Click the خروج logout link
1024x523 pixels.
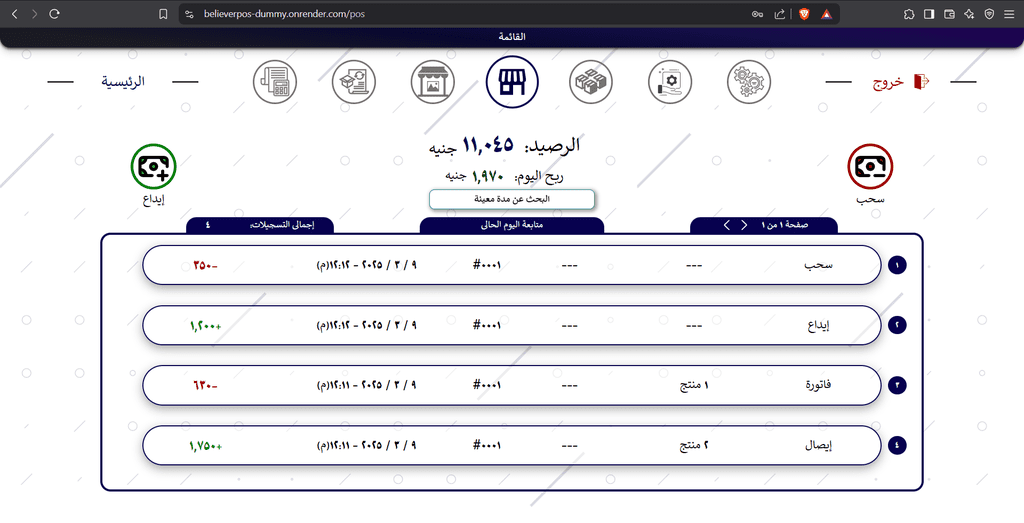(x=888, y=82)
